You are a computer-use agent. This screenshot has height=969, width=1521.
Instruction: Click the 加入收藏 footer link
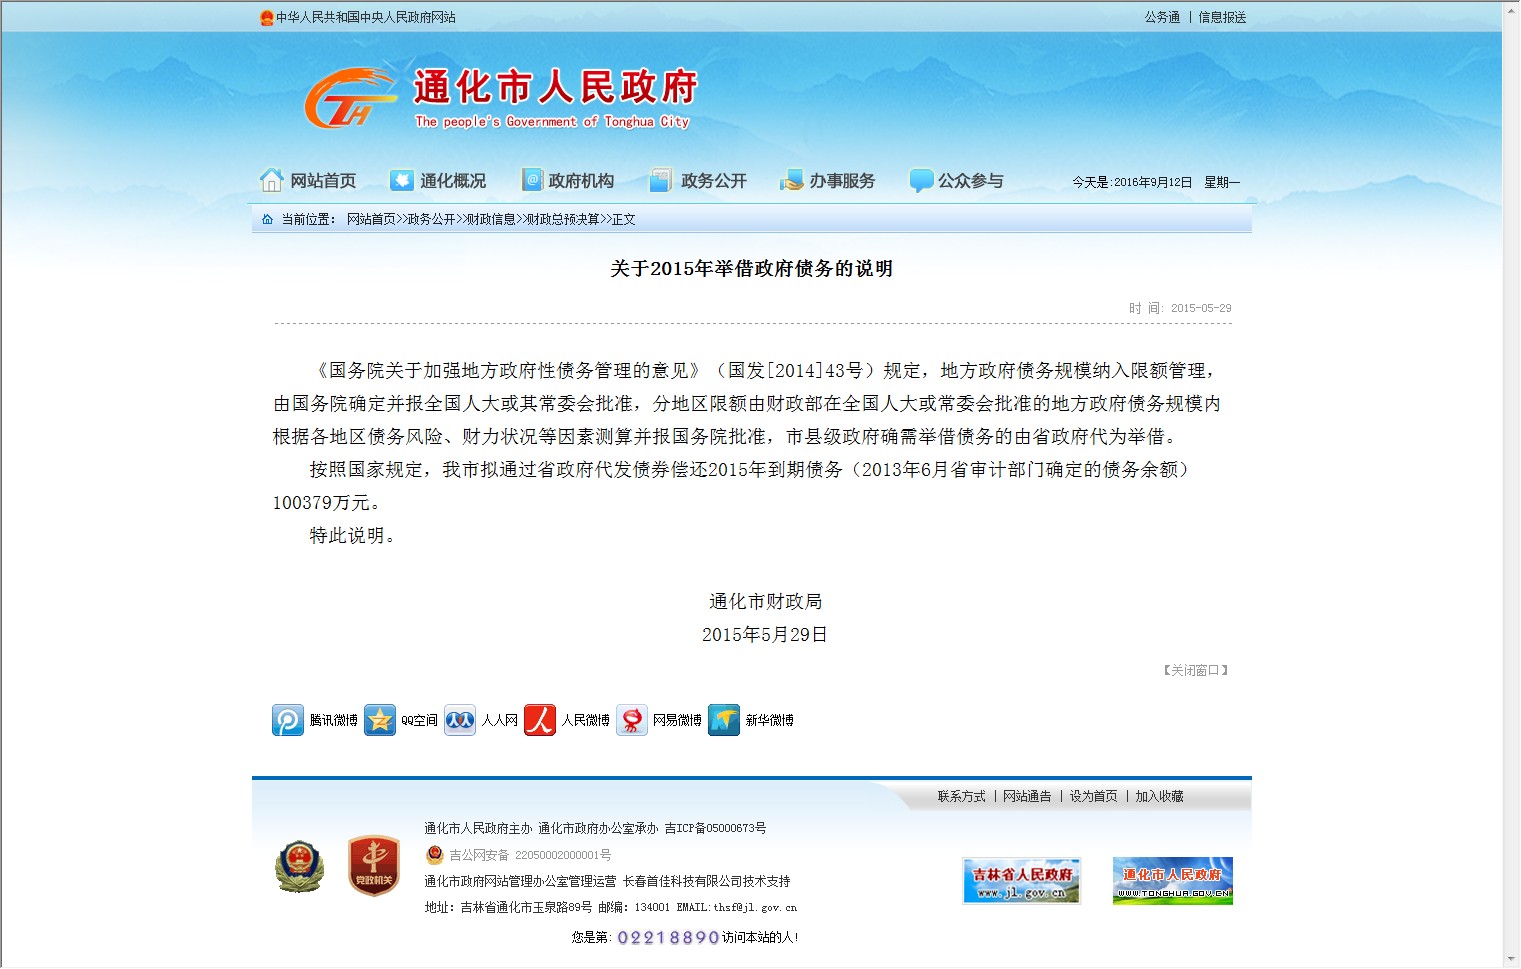(1159, 797)
